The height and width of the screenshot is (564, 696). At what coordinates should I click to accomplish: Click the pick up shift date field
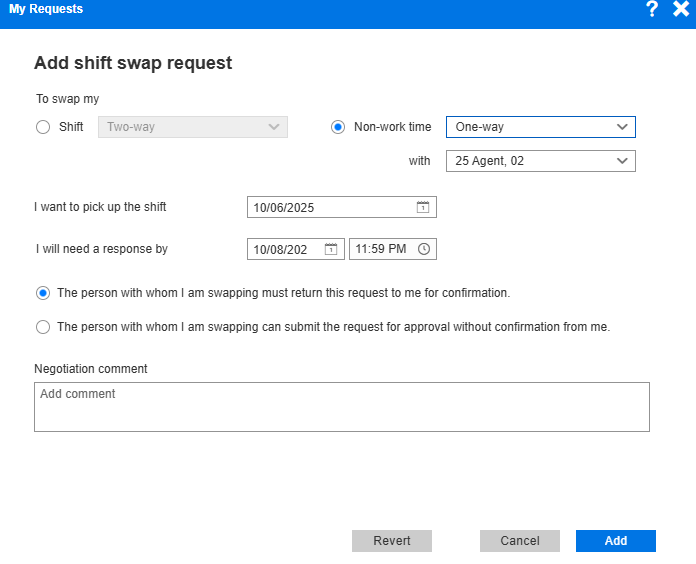(330, 208)
